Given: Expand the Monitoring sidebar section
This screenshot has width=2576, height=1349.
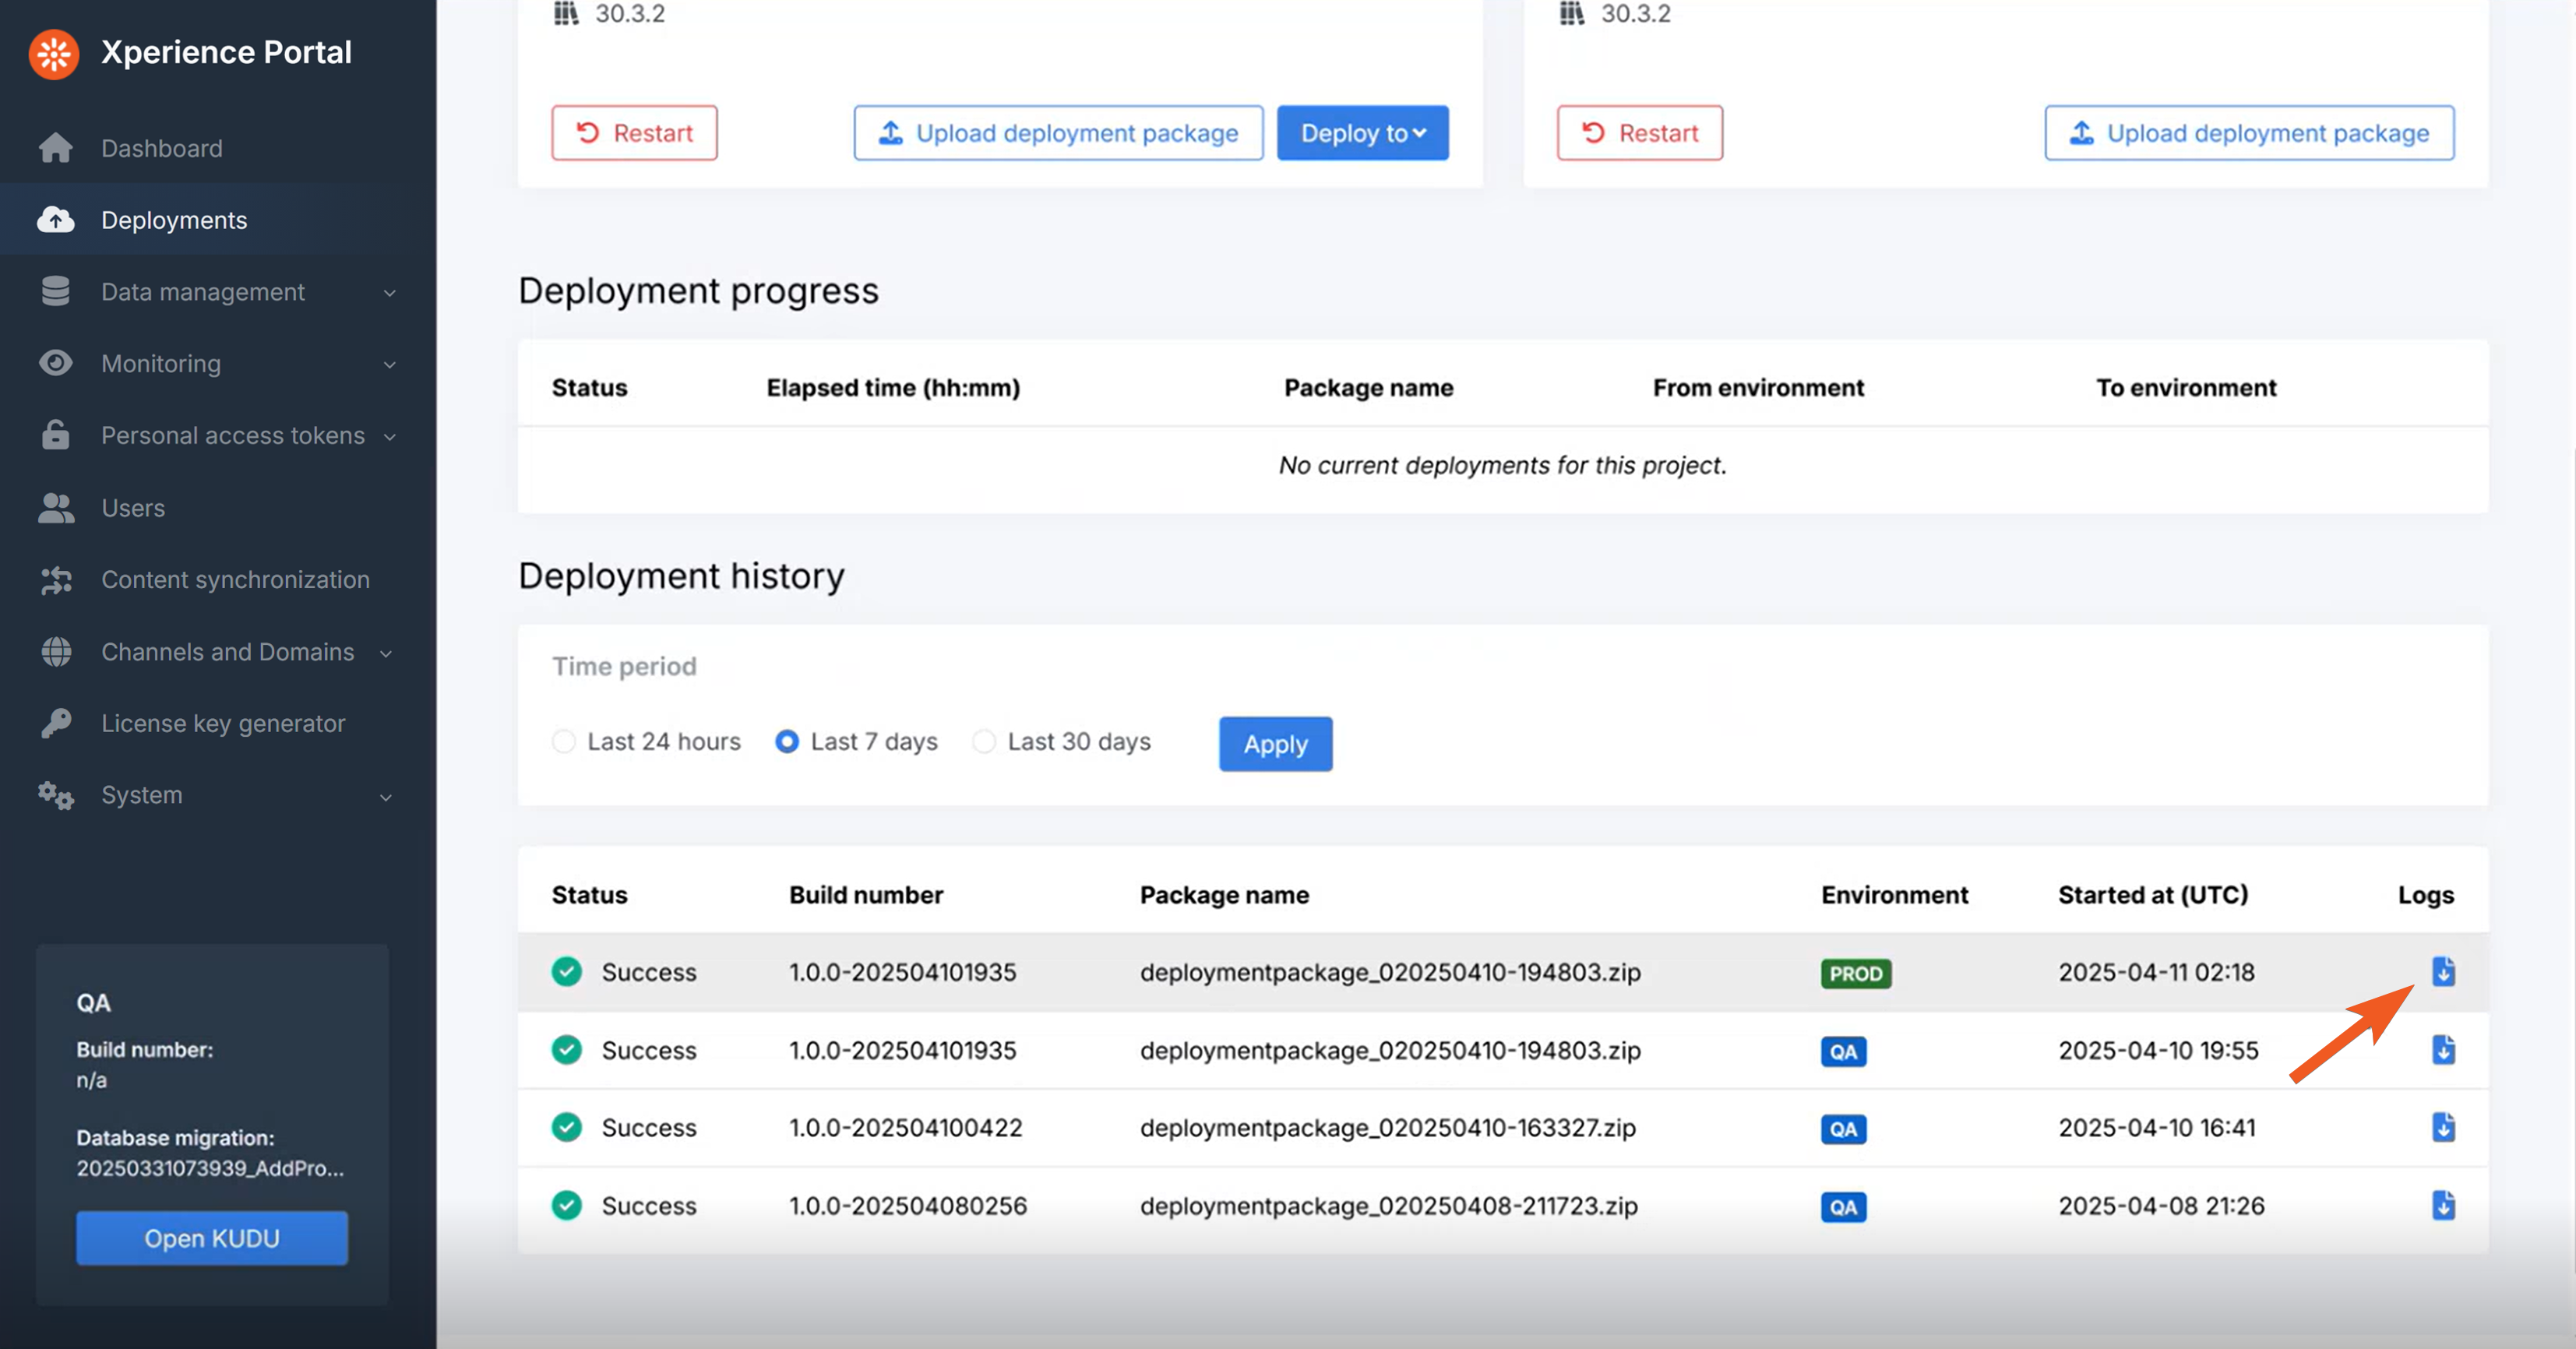Looking at the screenshot, I should pyautogui.click(x=161, y=364).
